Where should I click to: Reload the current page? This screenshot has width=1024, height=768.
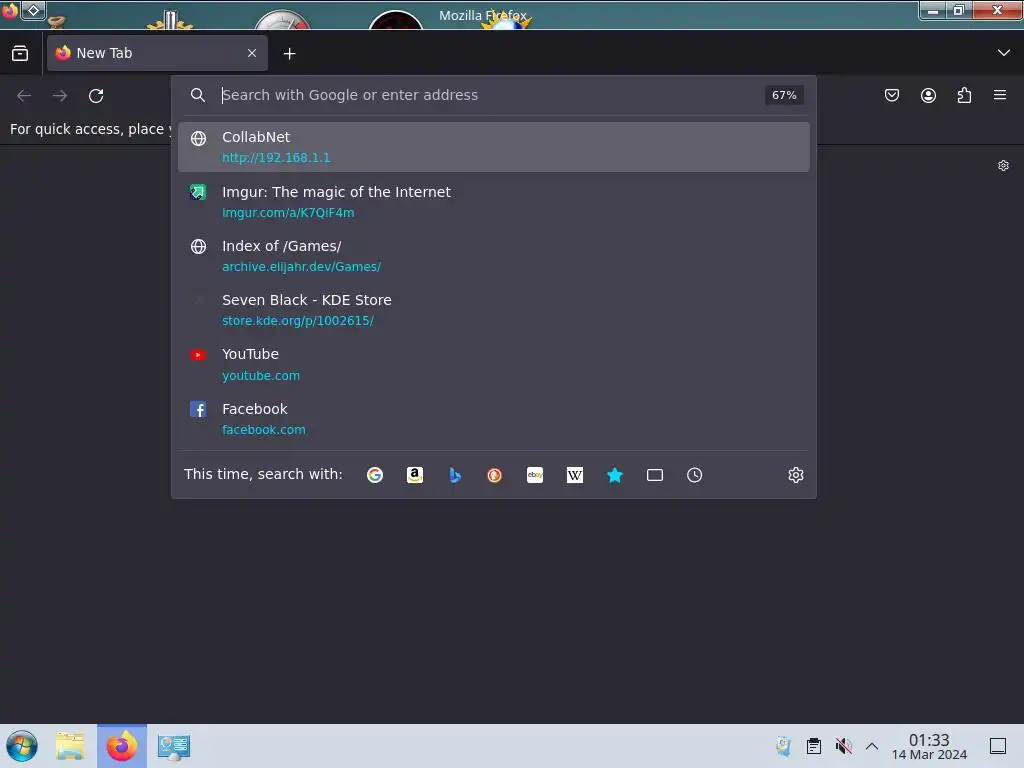point(96,96)
